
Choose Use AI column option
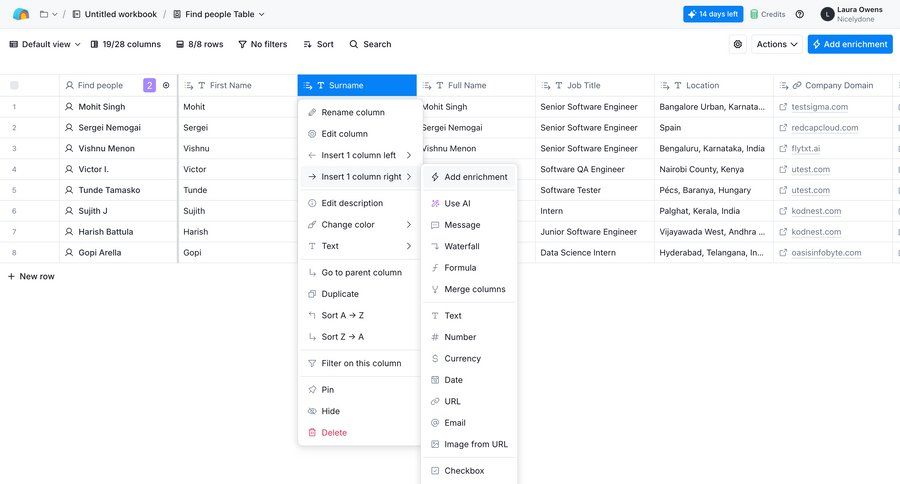[x=468, y=203]
